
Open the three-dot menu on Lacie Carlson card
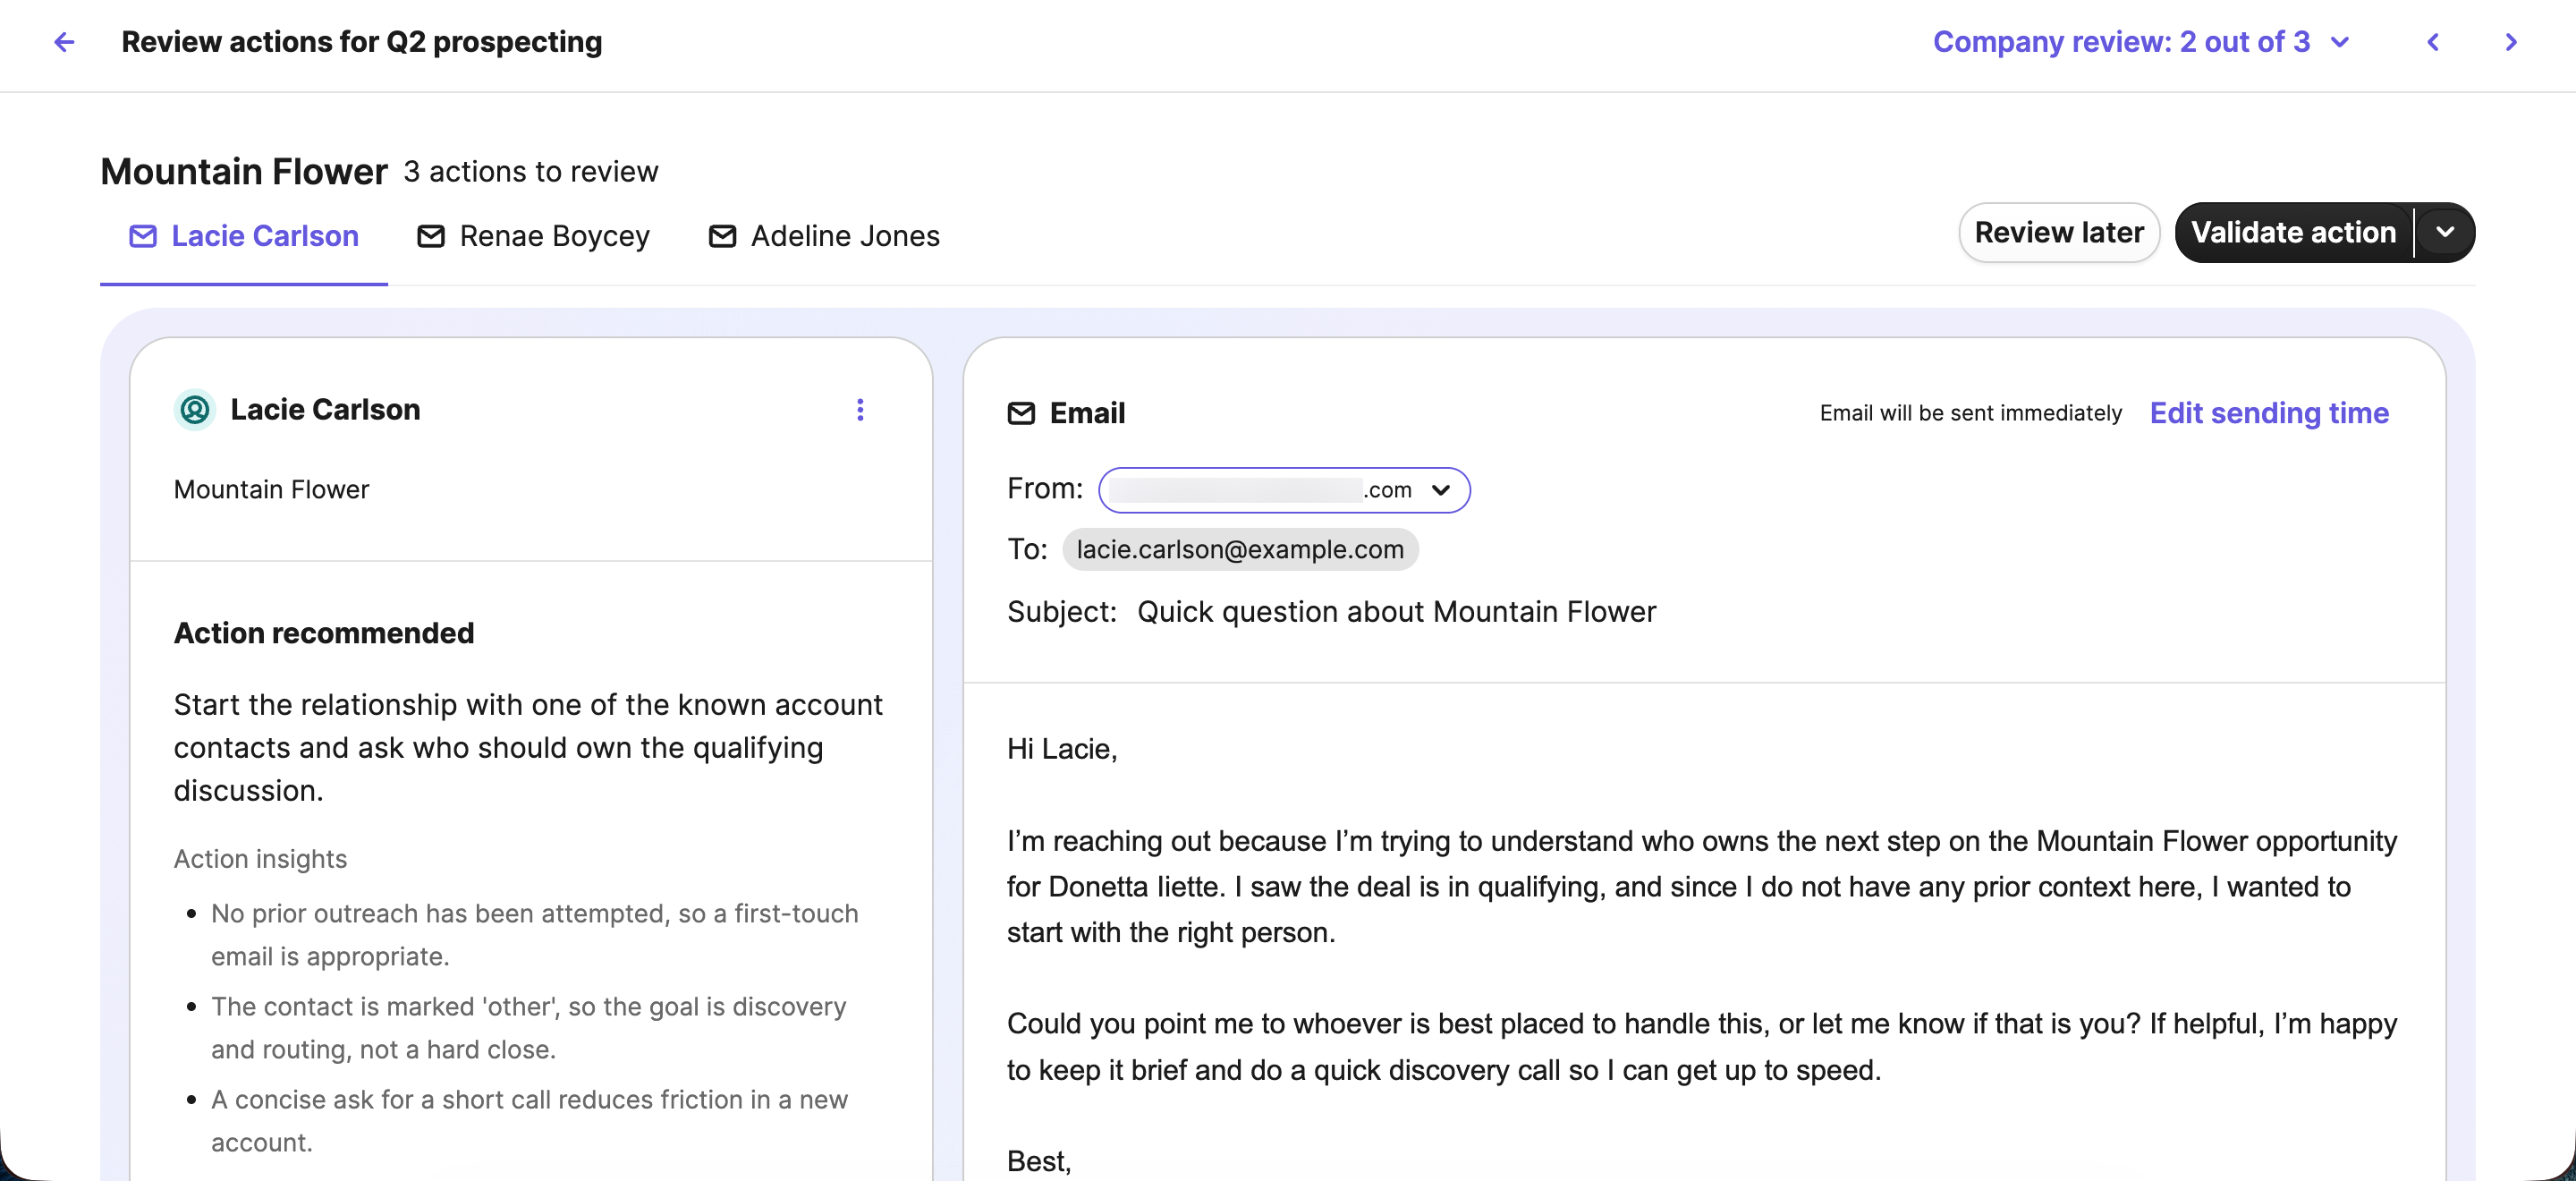(x=860, y=410)
